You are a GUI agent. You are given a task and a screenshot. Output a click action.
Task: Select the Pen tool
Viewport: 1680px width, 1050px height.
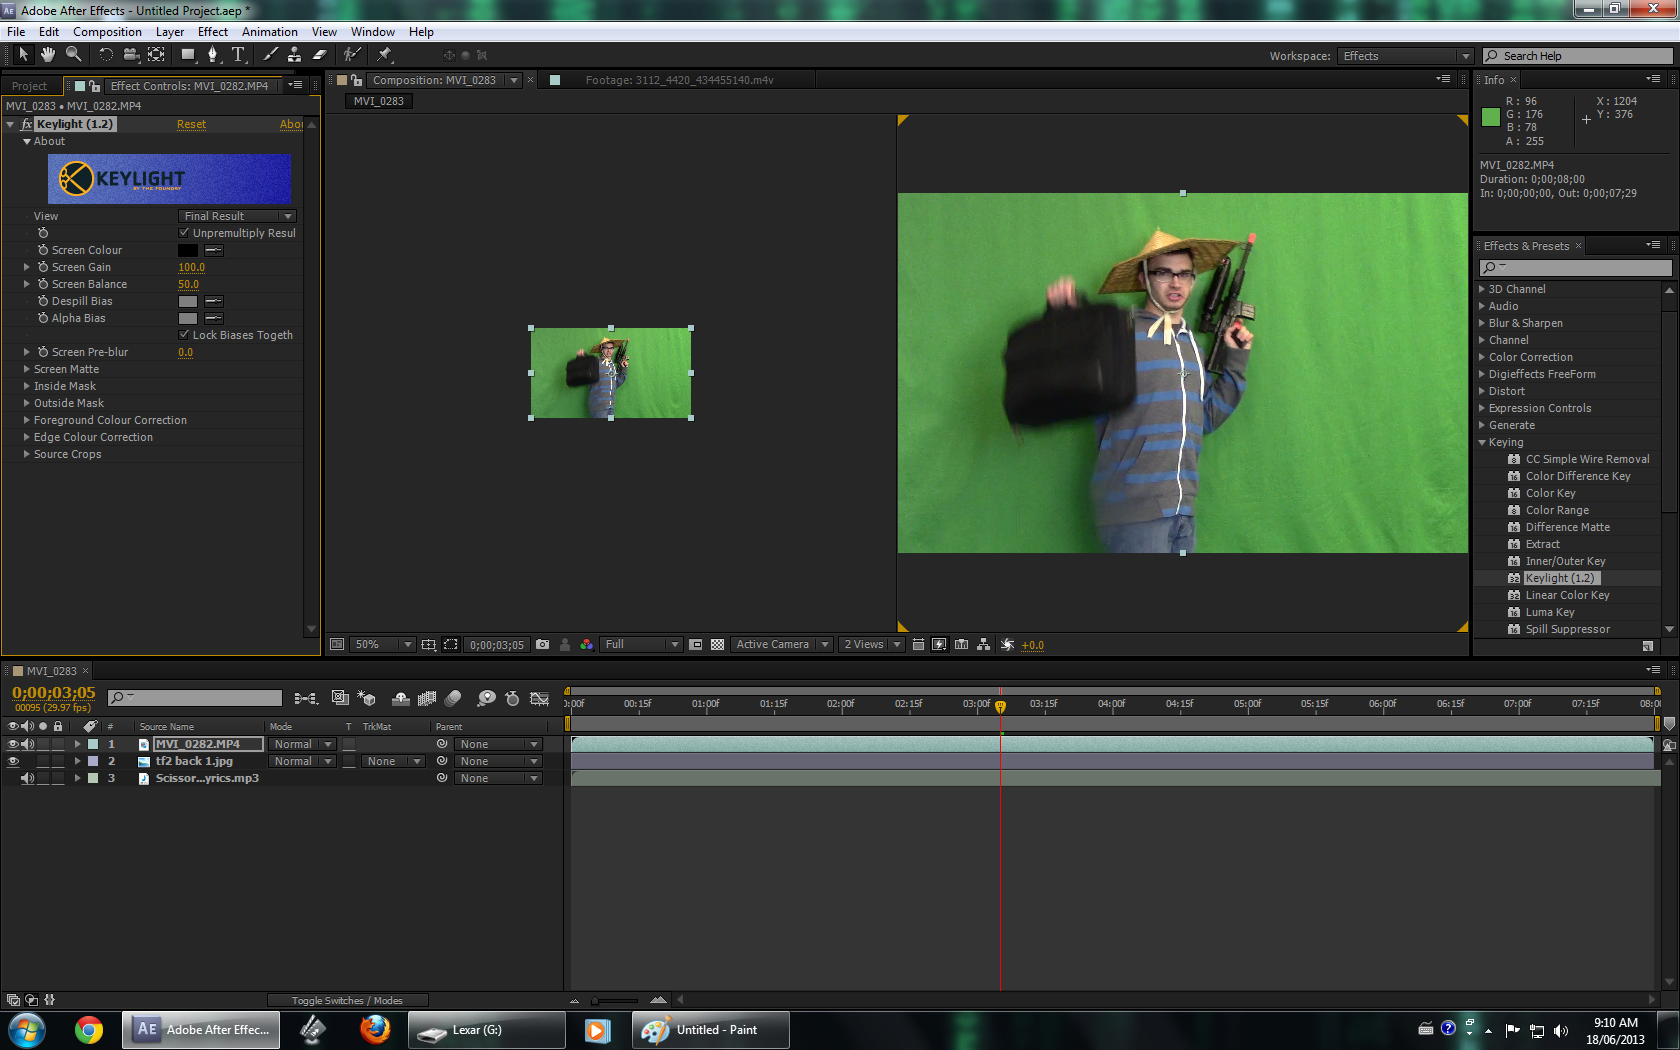point(213,55)
